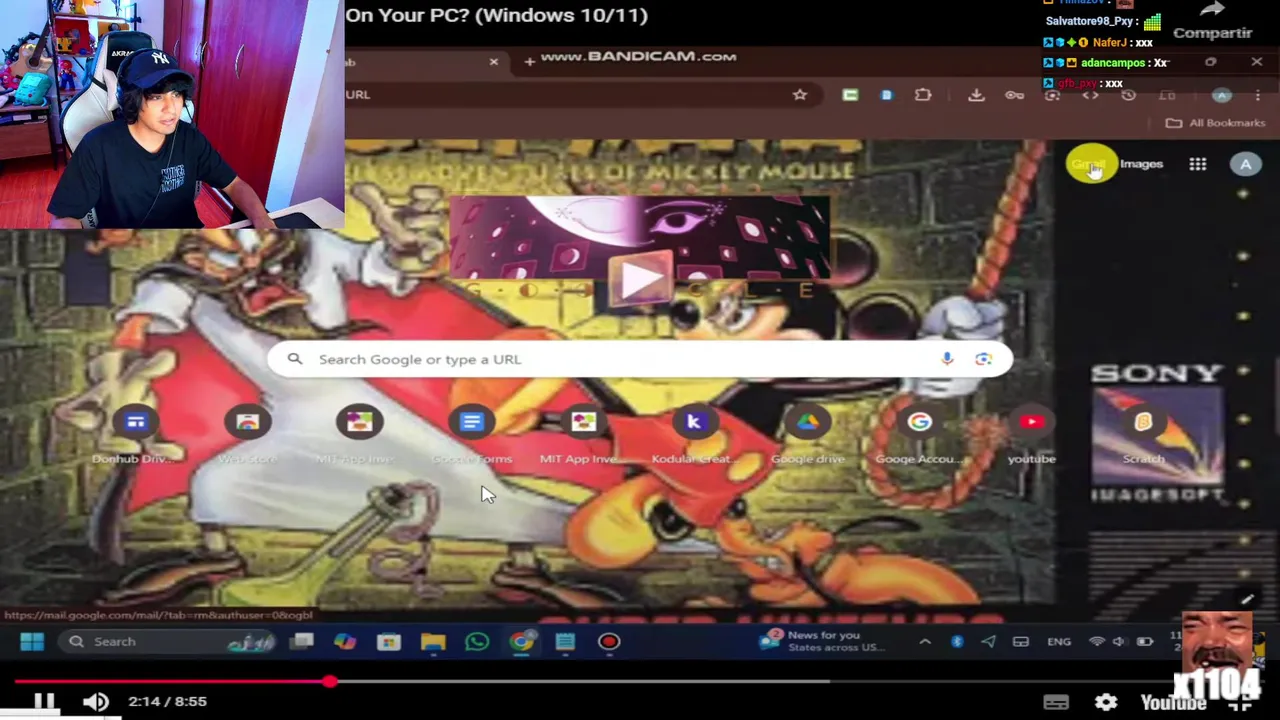Click the Search Google or type a URL box
The image size is (1280, 720).
[640, 359]
